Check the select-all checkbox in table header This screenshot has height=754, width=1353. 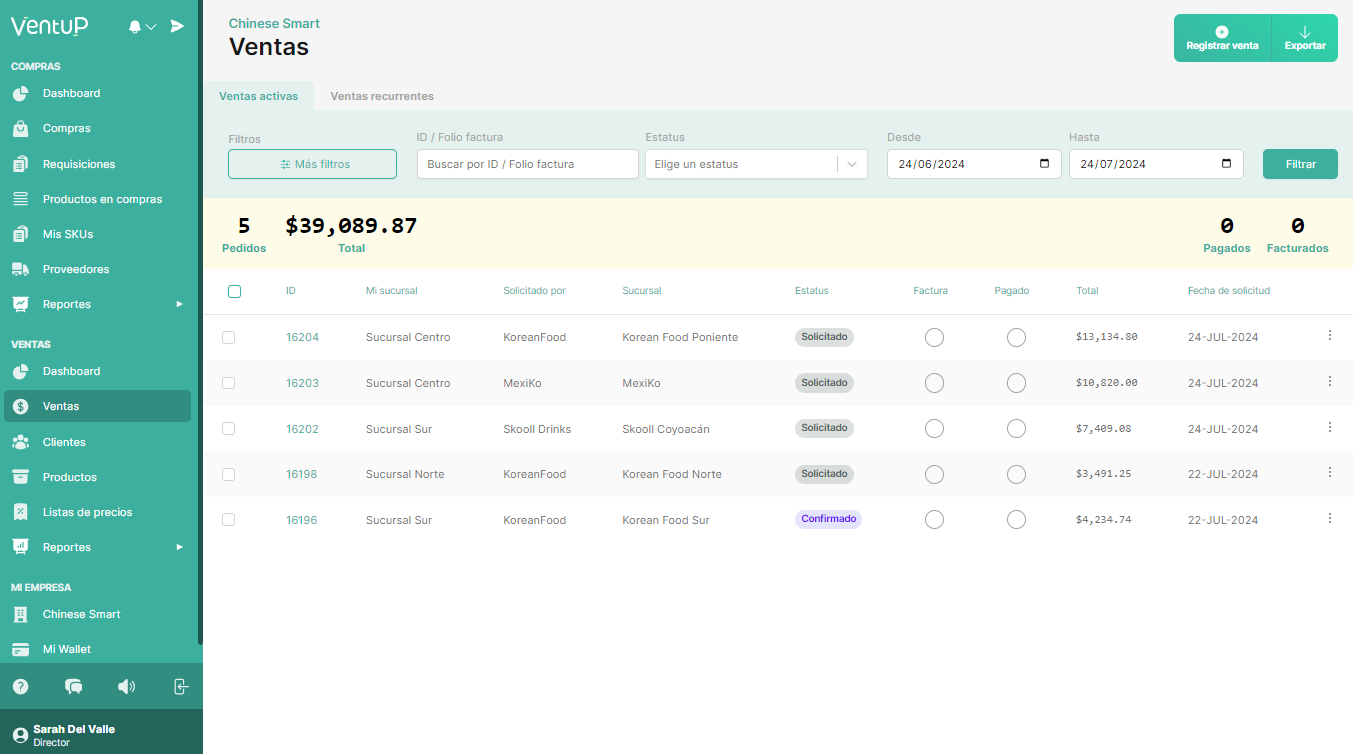tap(234, 291)
